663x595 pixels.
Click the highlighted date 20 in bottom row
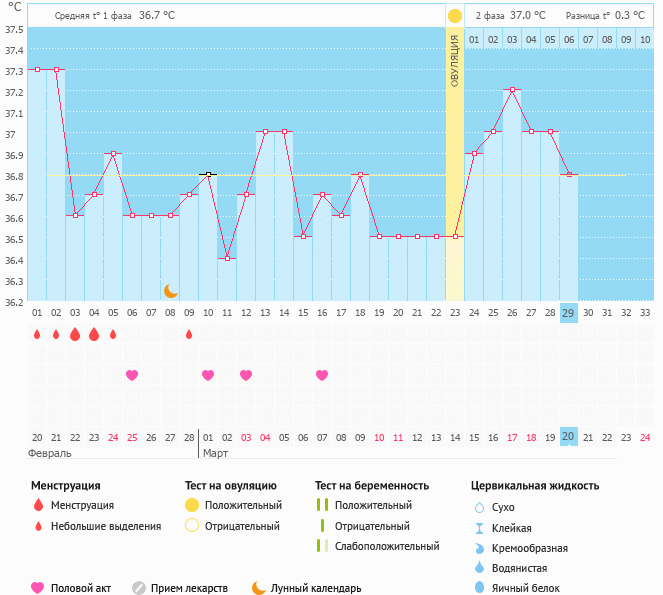click(569, 436)
